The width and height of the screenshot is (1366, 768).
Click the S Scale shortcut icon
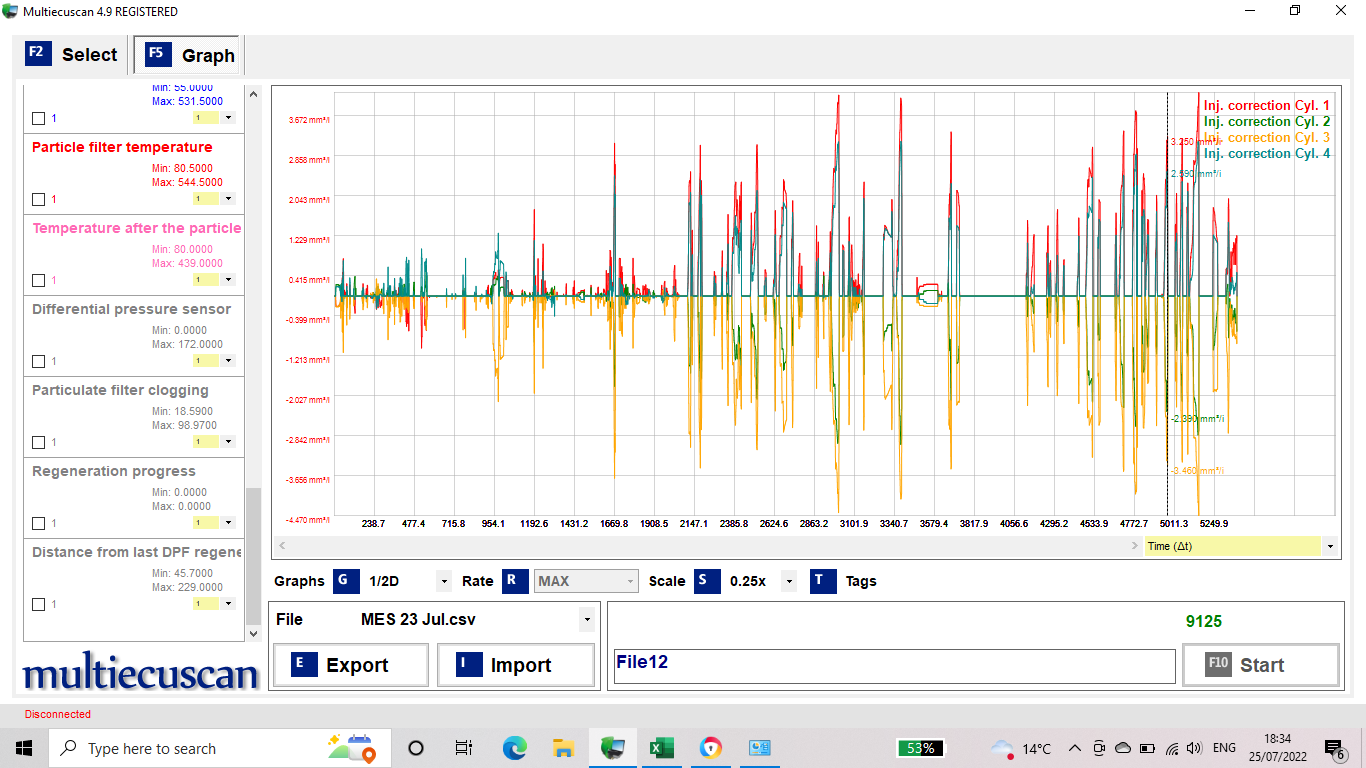(707, 581)
